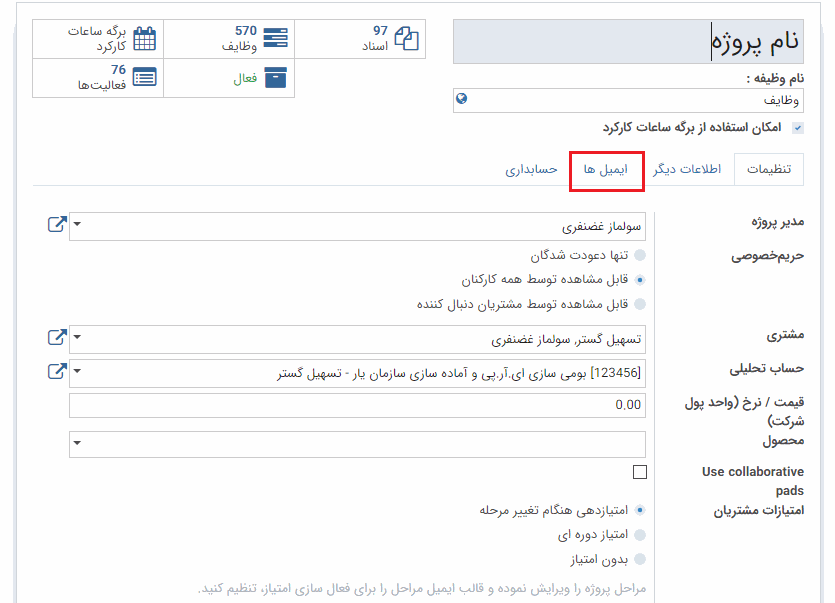Select visible to following customers radio option
Image resolution: width=835 pixels, height=603 pixels.
click(x=640, y=304)
